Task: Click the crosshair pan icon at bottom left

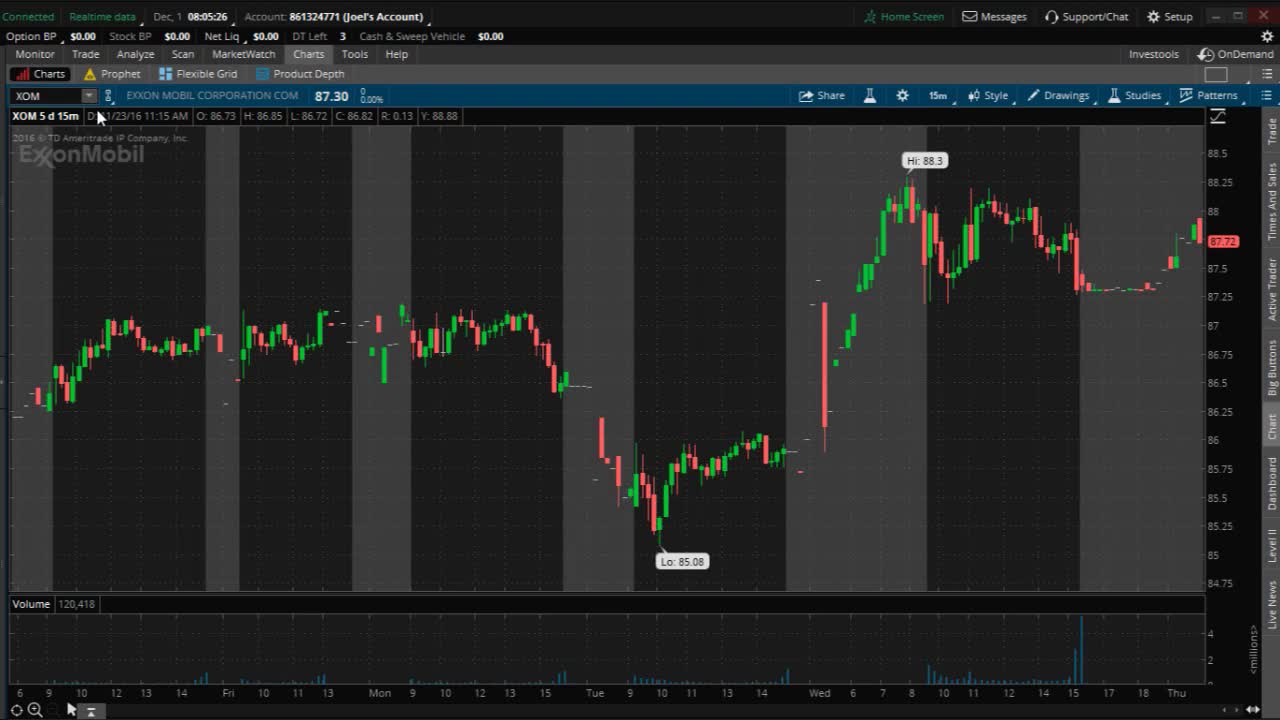Action: point(17,710)
